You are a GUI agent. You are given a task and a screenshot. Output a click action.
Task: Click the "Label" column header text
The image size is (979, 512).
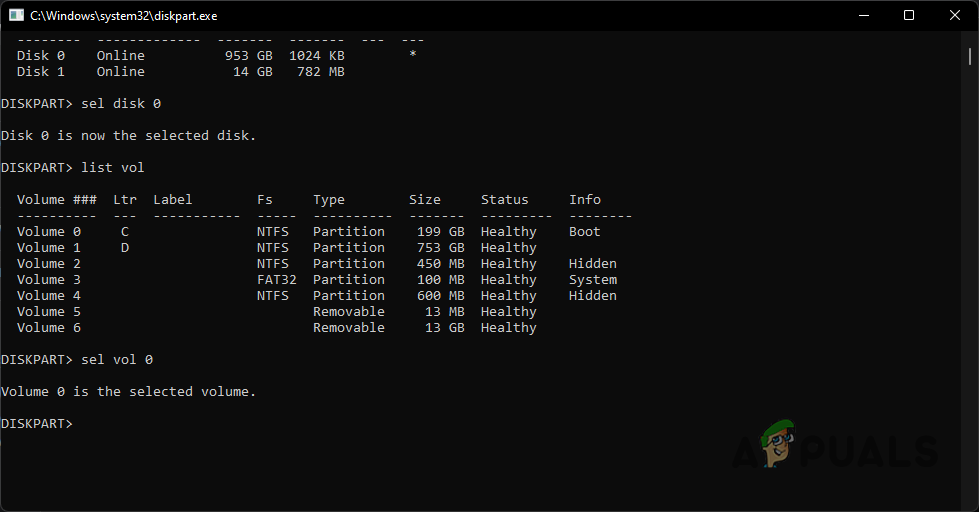(172, 200)
